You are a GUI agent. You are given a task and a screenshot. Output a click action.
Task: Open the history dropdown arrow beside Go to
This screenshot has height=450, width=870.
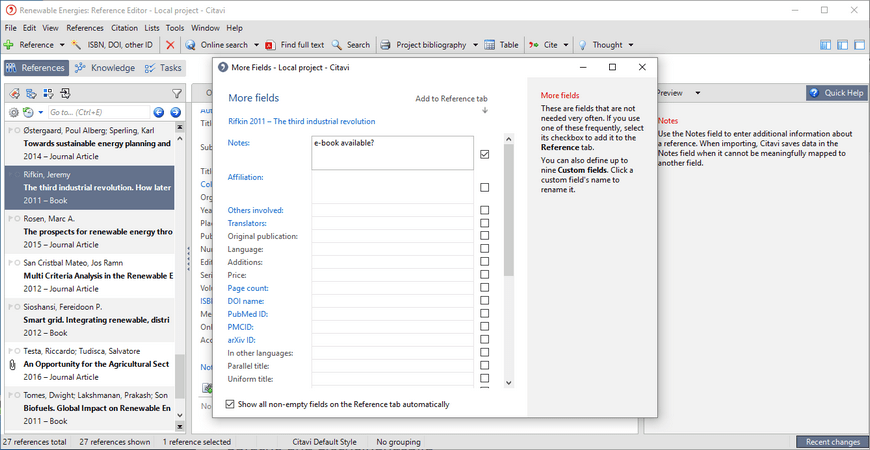[x=41, y=113]
